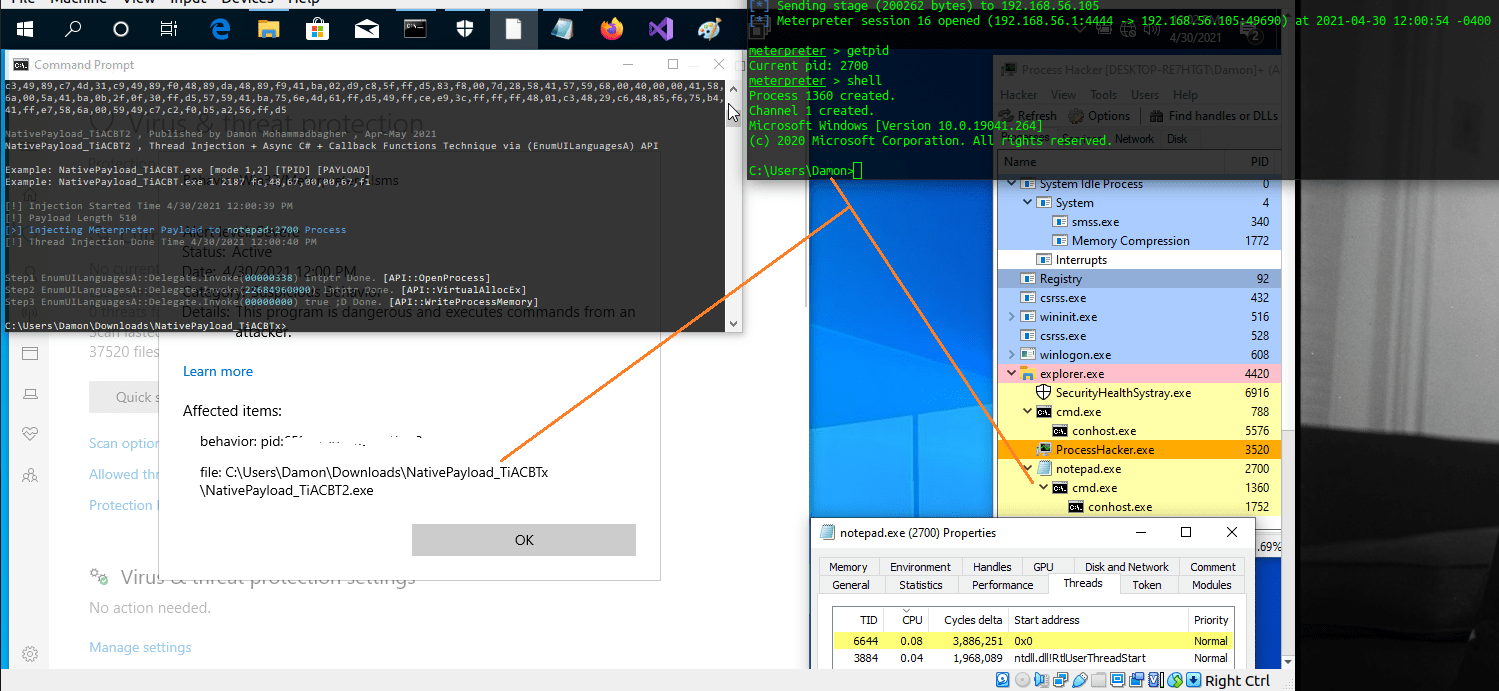This screenshot has height=691, width=1499.
Task: Click the Windows Security shield in the taskbar
Action: [x=463, y=28]
